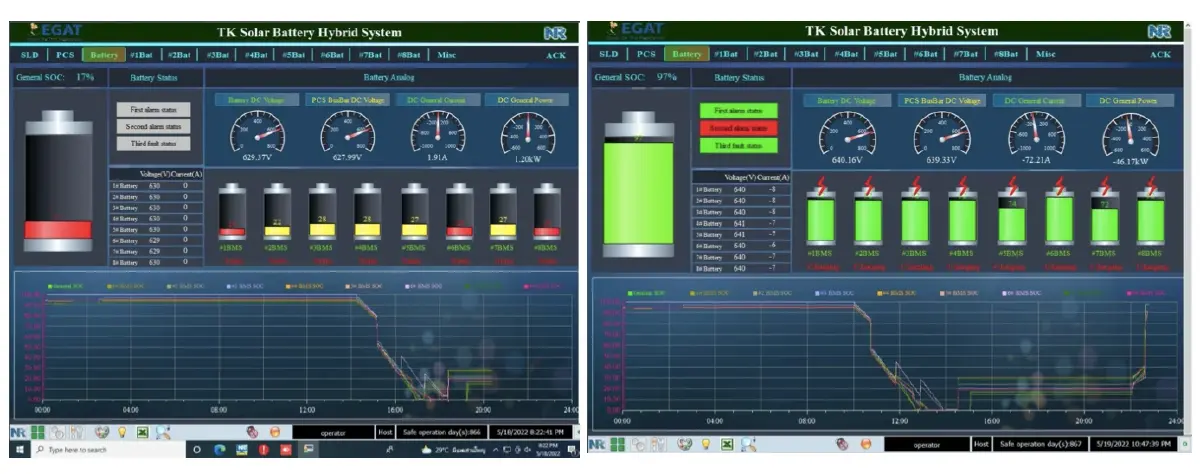Viewport: 1200px width, 474px height.
Task: Open the Excel export icon in left toolbar
Action: pyautogui.click(x=143, y=433)
